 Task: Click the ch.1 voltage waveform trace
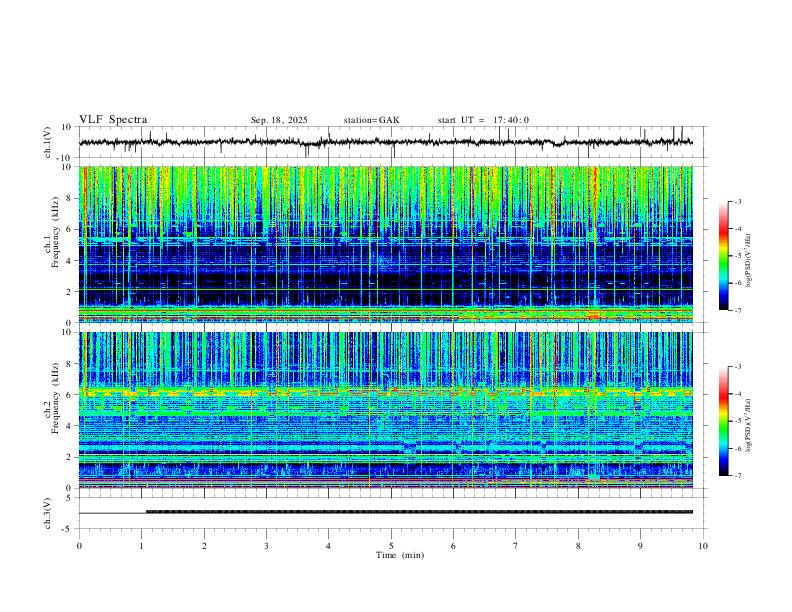[386, 142]
